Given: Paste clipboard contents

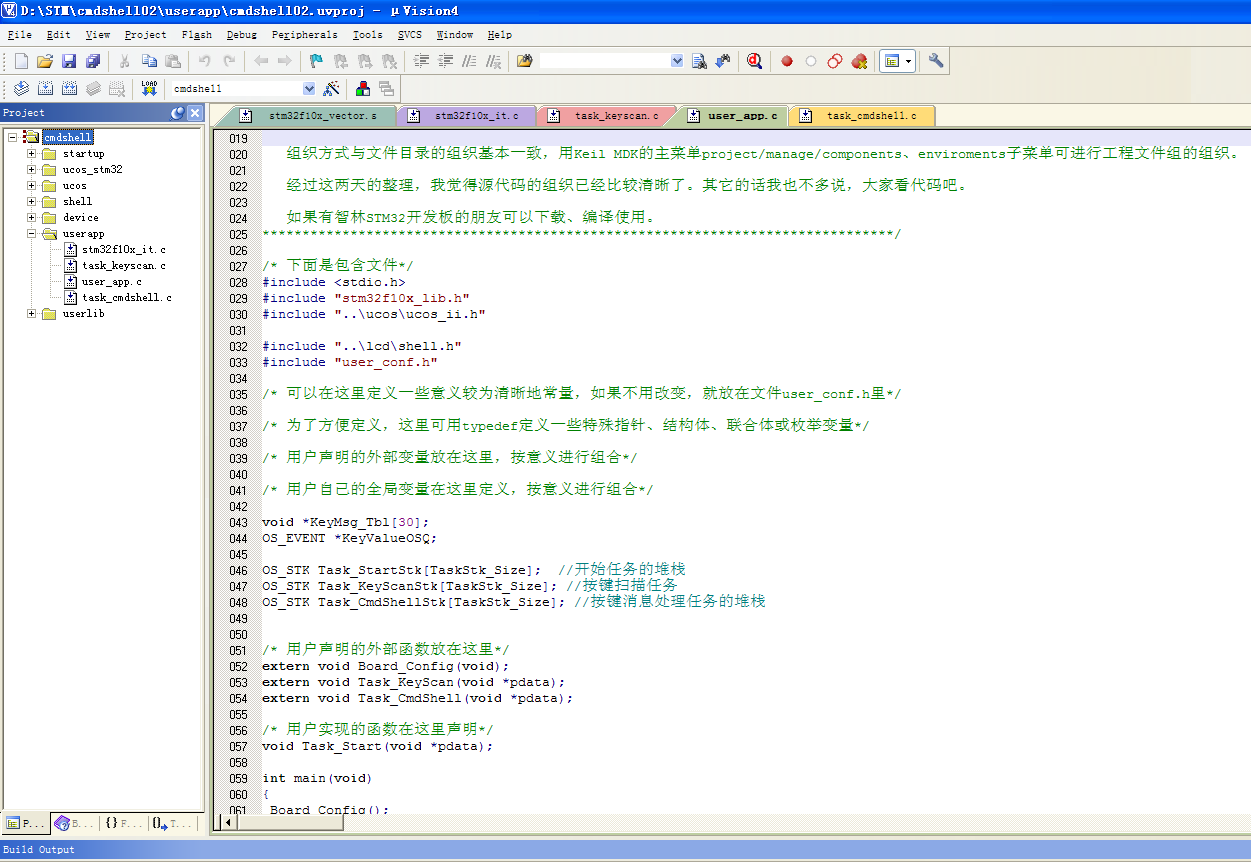Looking at the screenshot, I should click(173, 61).
